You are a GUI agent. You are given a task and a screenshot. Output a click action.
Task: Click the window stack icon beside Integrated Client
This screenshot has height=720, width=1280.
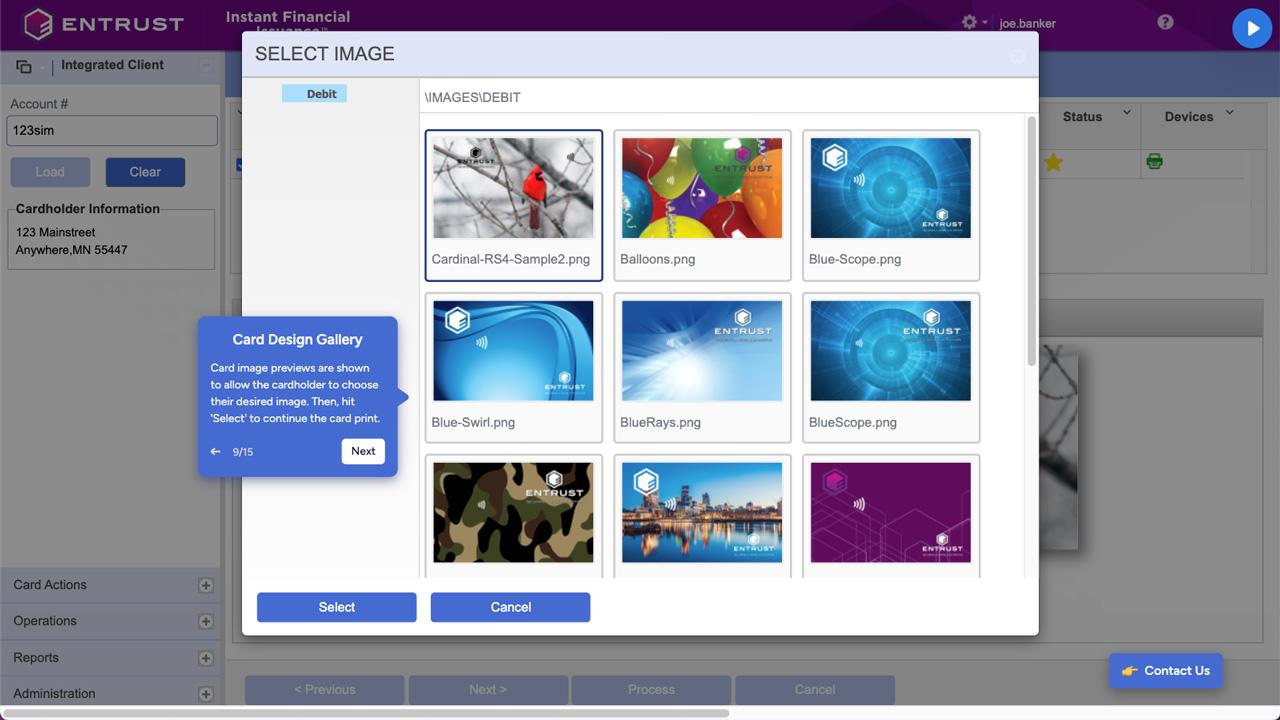point(24,66)
